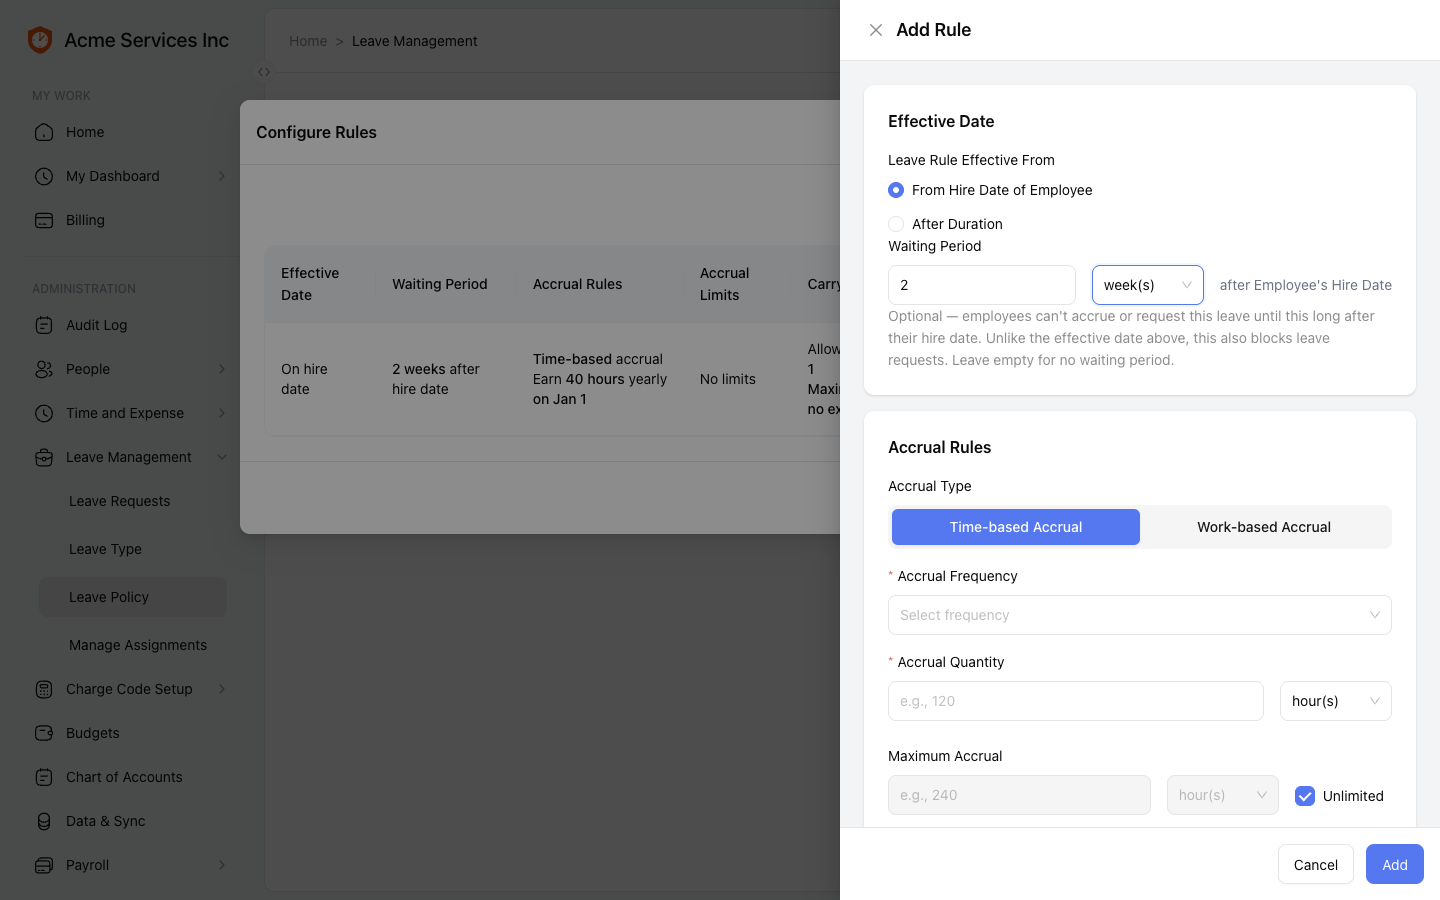The width and height of the screenshot is (1440, 900).
Task: Click the Leave Management briefcase icon
Action: (44, 457)
